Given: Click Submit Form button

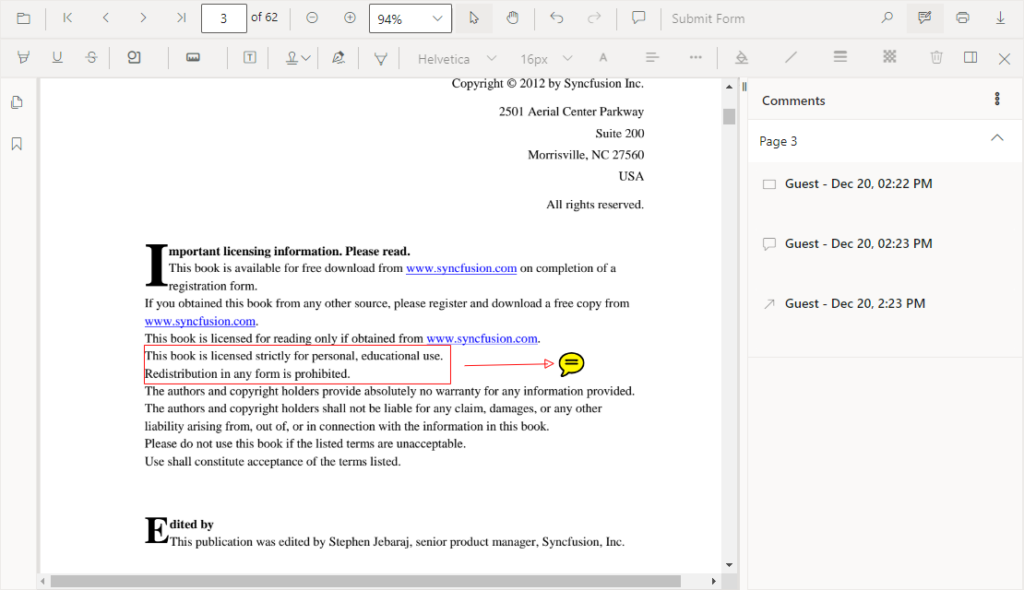Looking at the screenshot, I should pyautogui.click(x=708, y=18).
